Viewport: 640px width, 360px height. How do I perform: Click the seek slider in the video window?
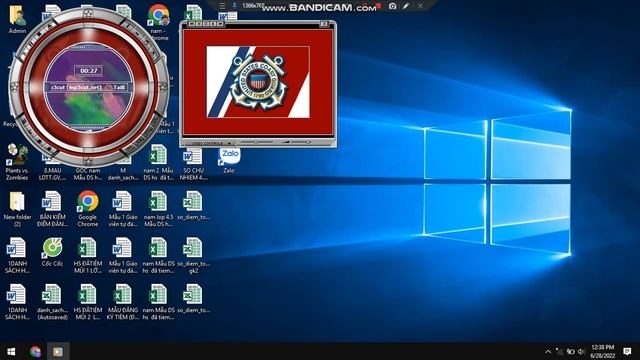257,142
